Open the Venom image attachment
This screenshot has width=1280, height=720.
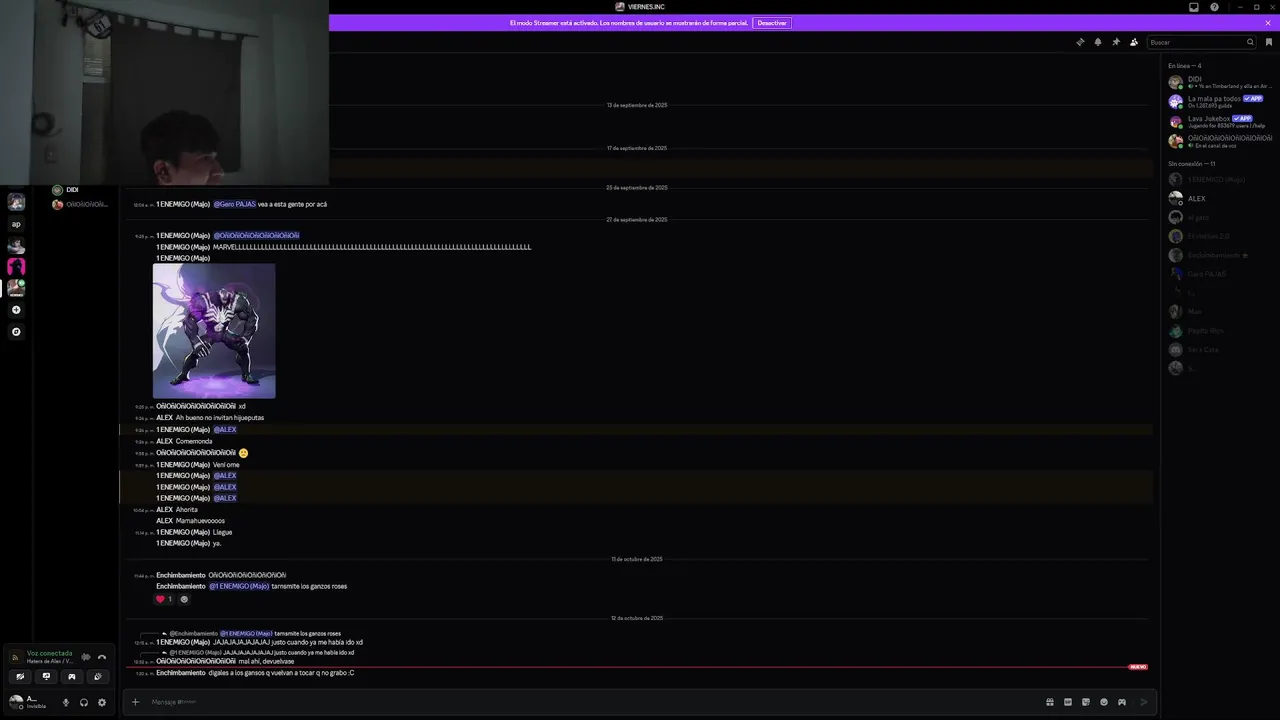click(214, 331)
